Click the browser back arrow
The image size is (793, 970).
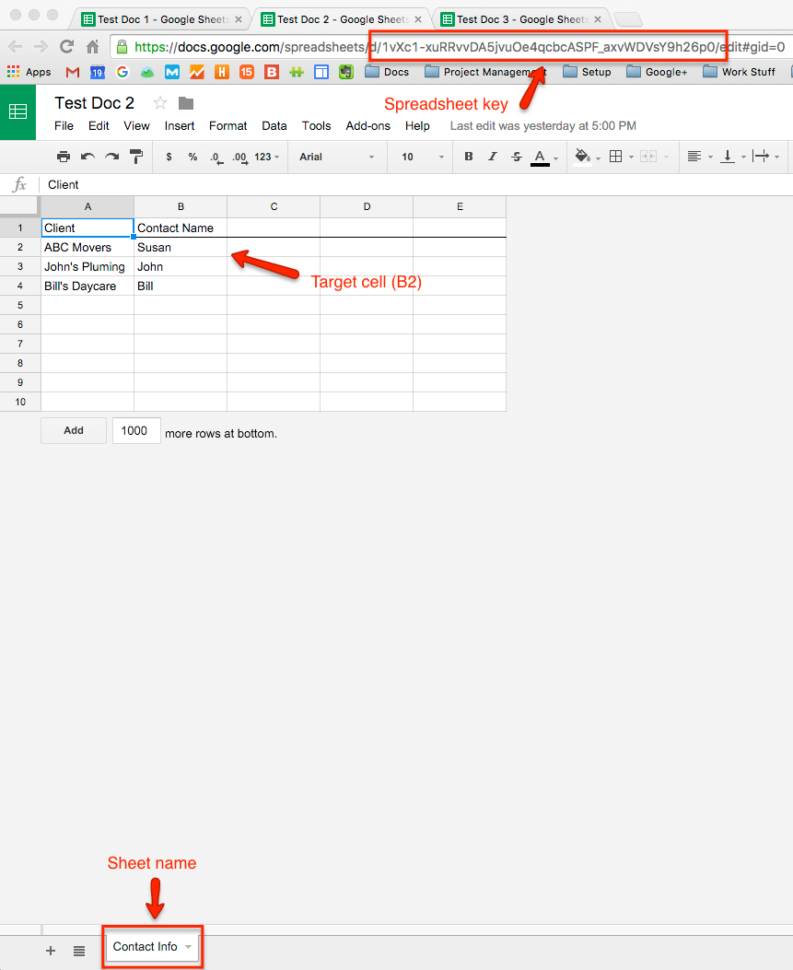[x=15, y=46]
